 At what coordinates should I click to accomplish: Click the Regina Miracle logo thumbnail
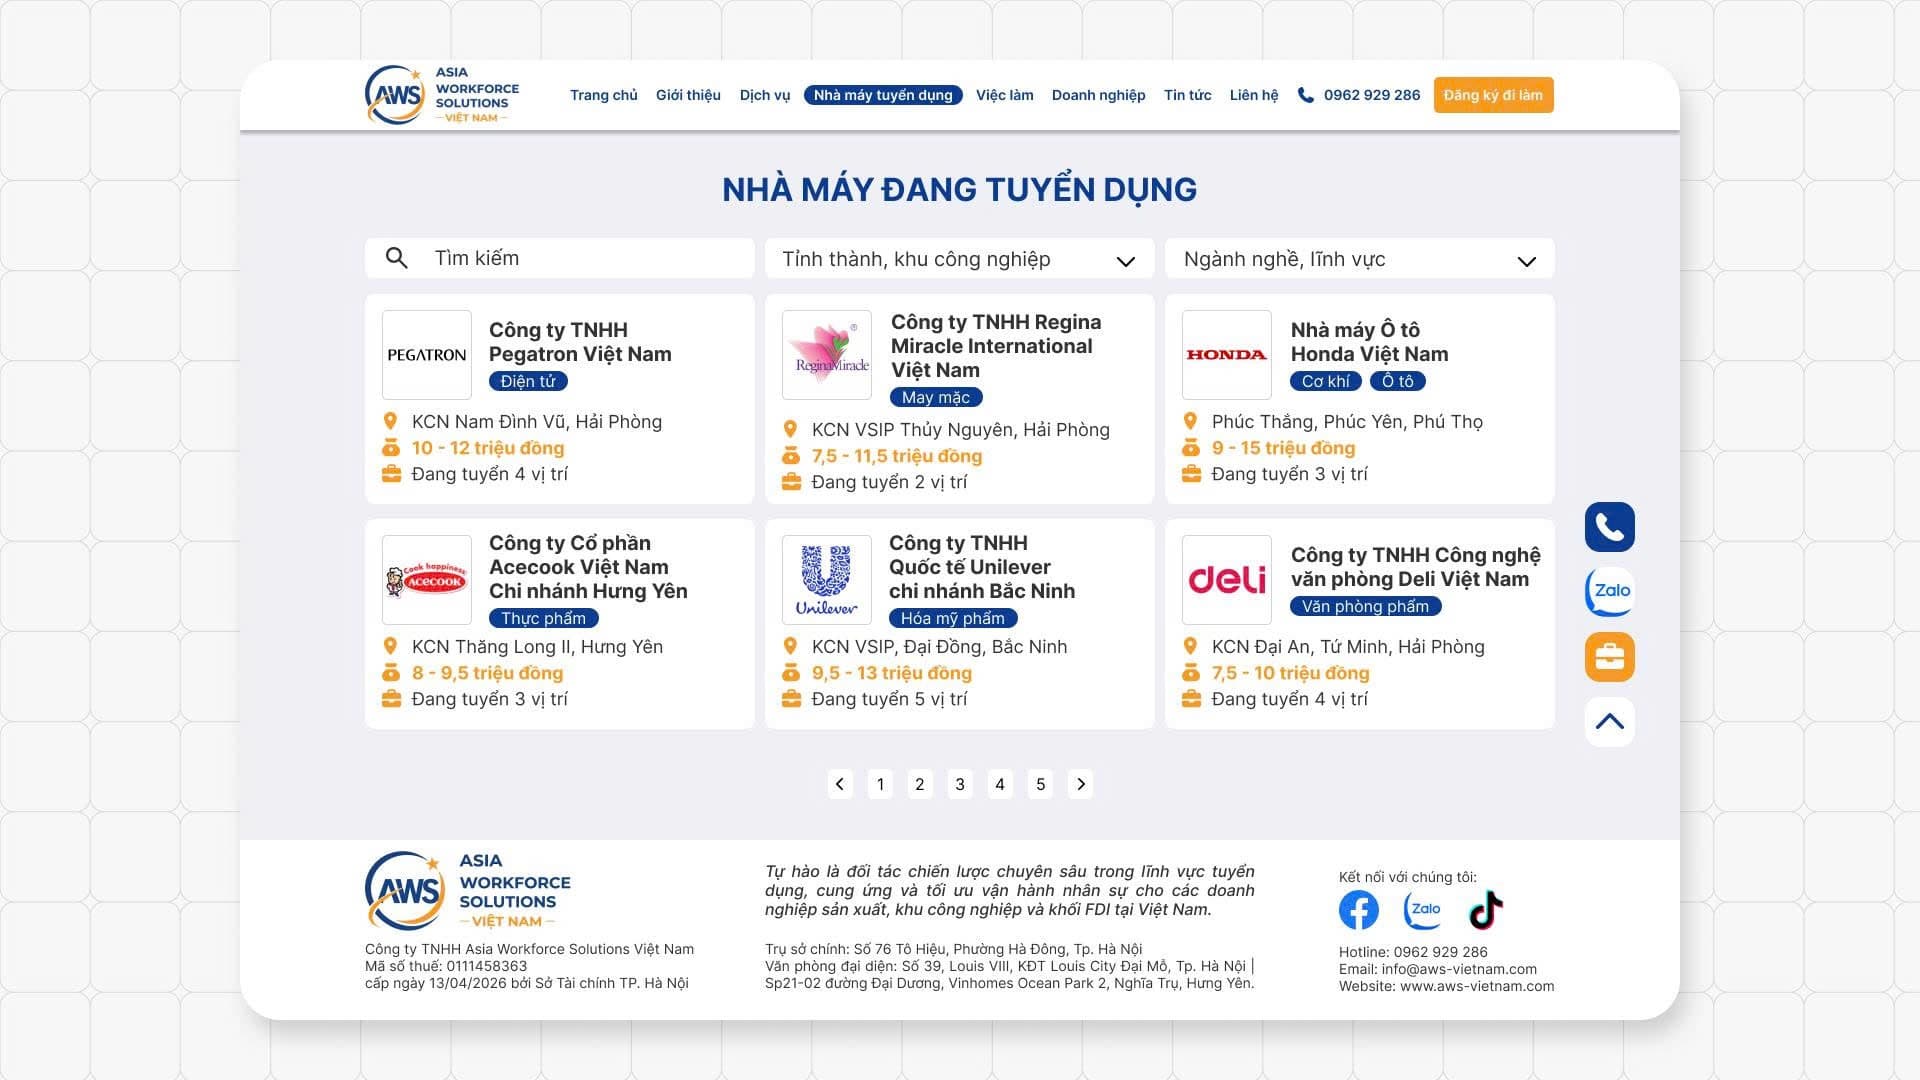point(827,355)
